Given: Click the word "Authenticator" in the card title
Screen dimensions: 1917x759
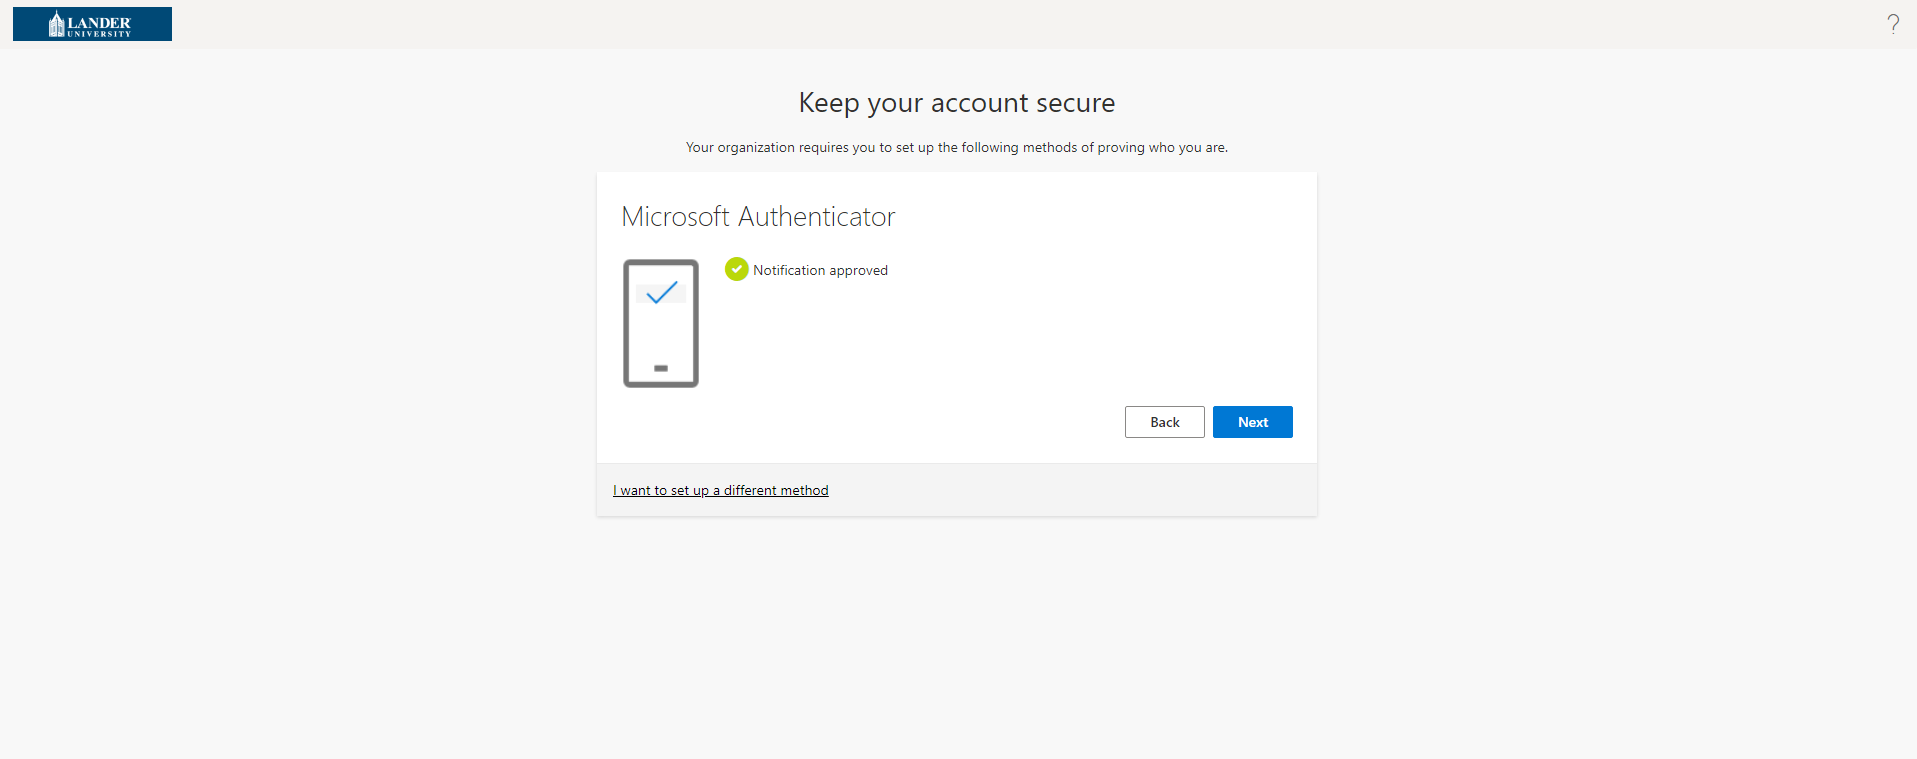Looking at the screenshot, I should [x=816, y=217].
